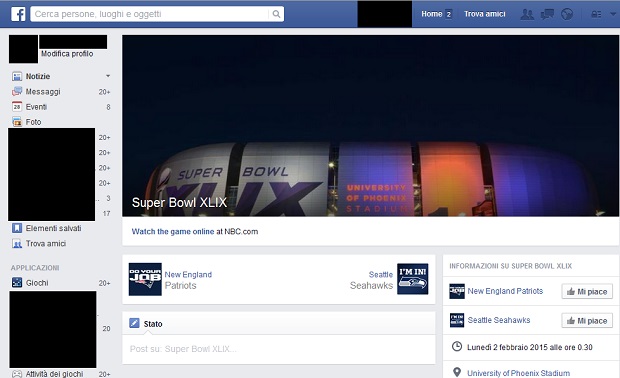Viewport: 620px width, 378px height.
Task: Open Giochi in applications list
Action: pos(37,283)
